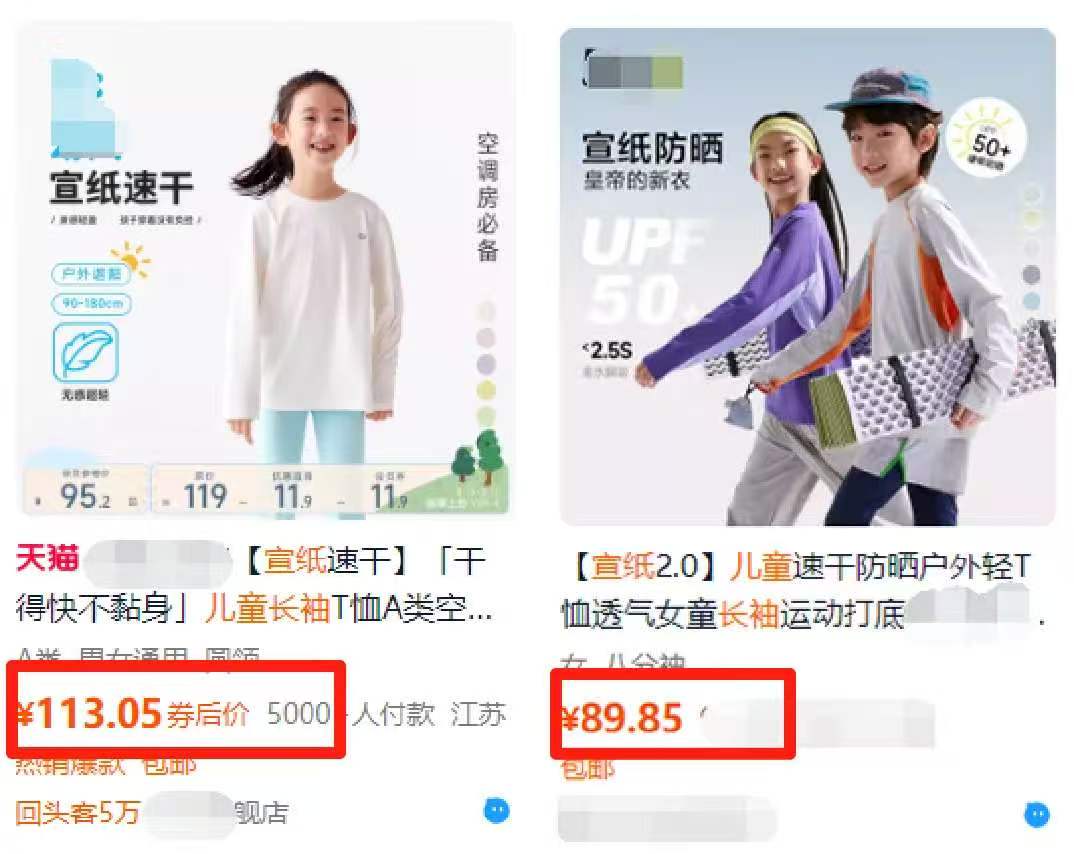Click the feather 无感舒肤 icon

[86, 353]
